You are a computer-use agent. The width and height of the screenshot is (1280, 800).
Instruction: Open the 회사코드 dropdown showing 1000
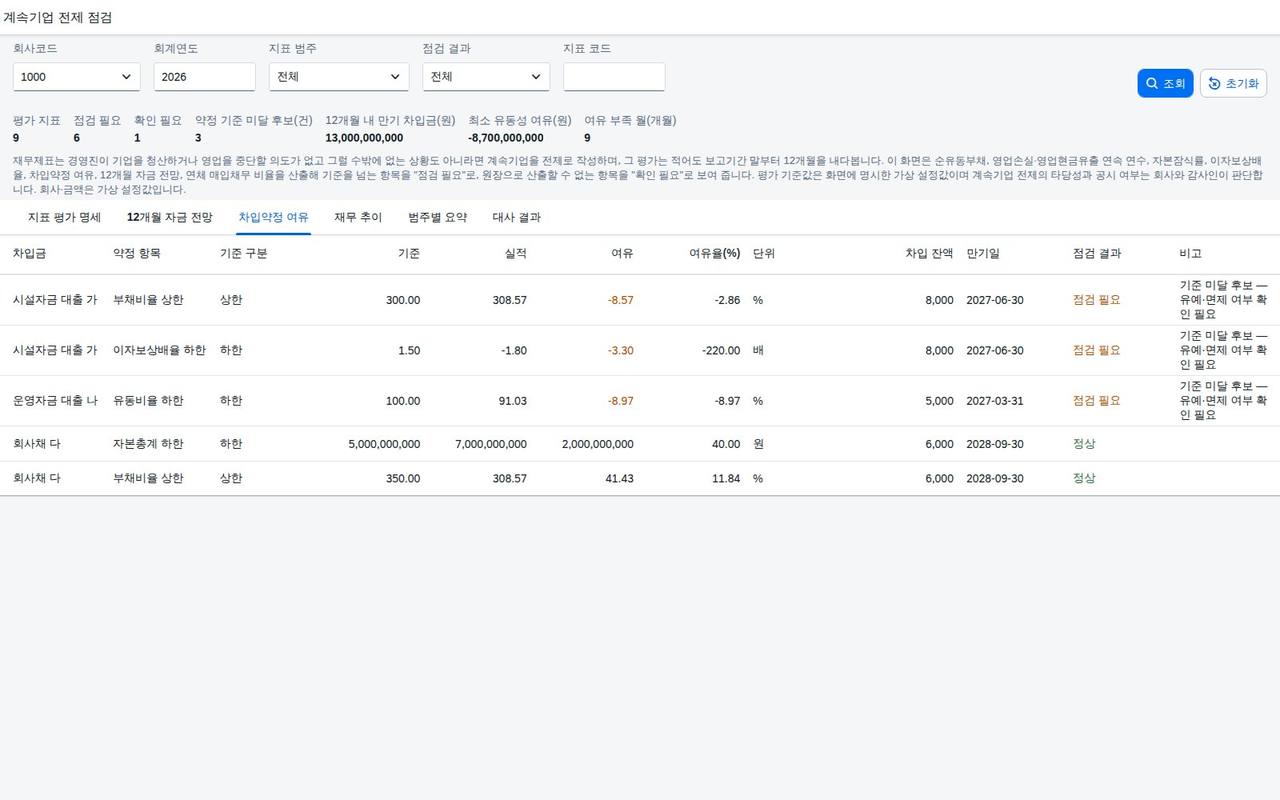coord(77,77)
